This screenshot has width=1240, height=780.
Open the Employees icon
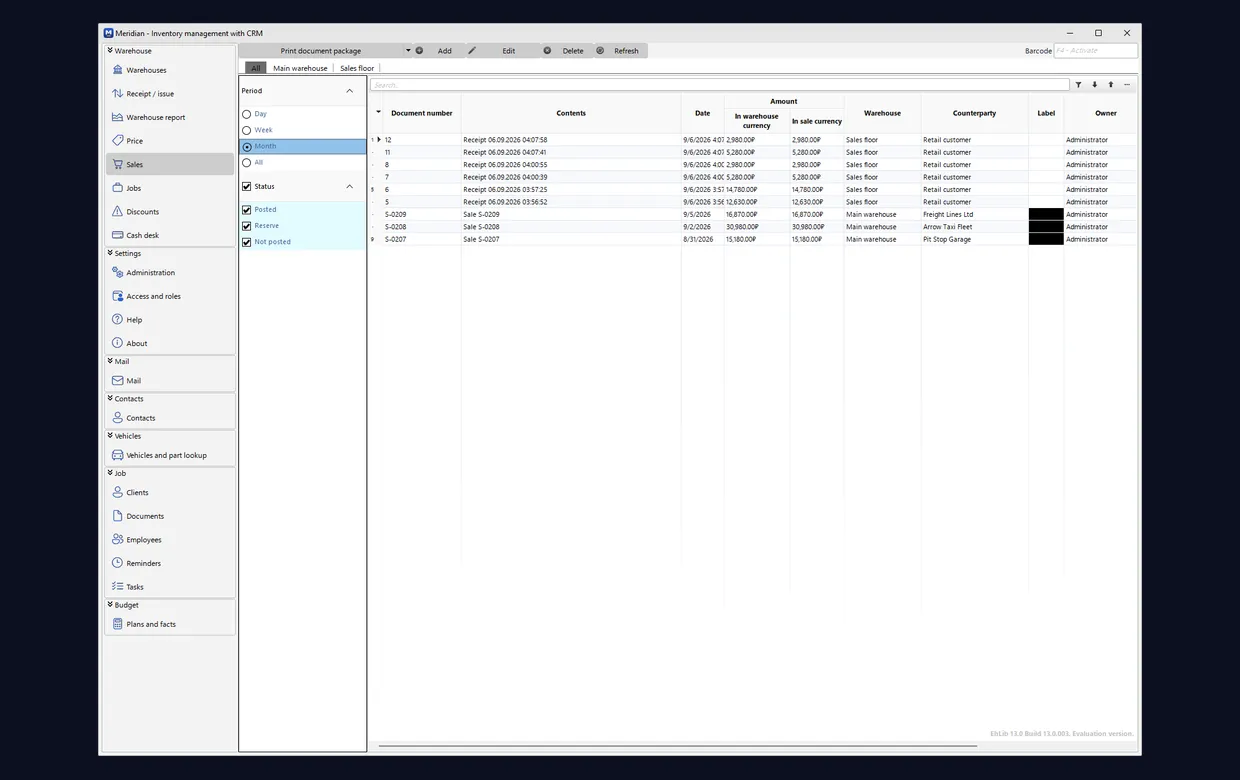[x=117, y=539]
